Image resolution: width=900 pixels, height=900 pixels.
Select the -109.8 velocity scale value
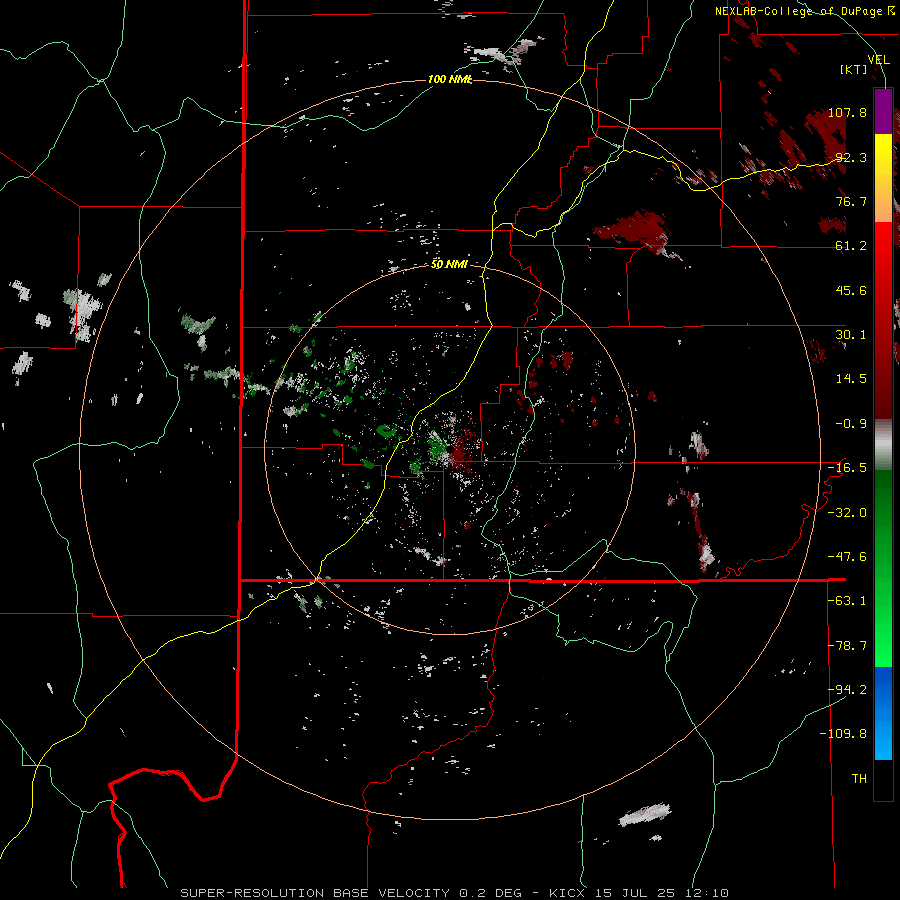843,734
